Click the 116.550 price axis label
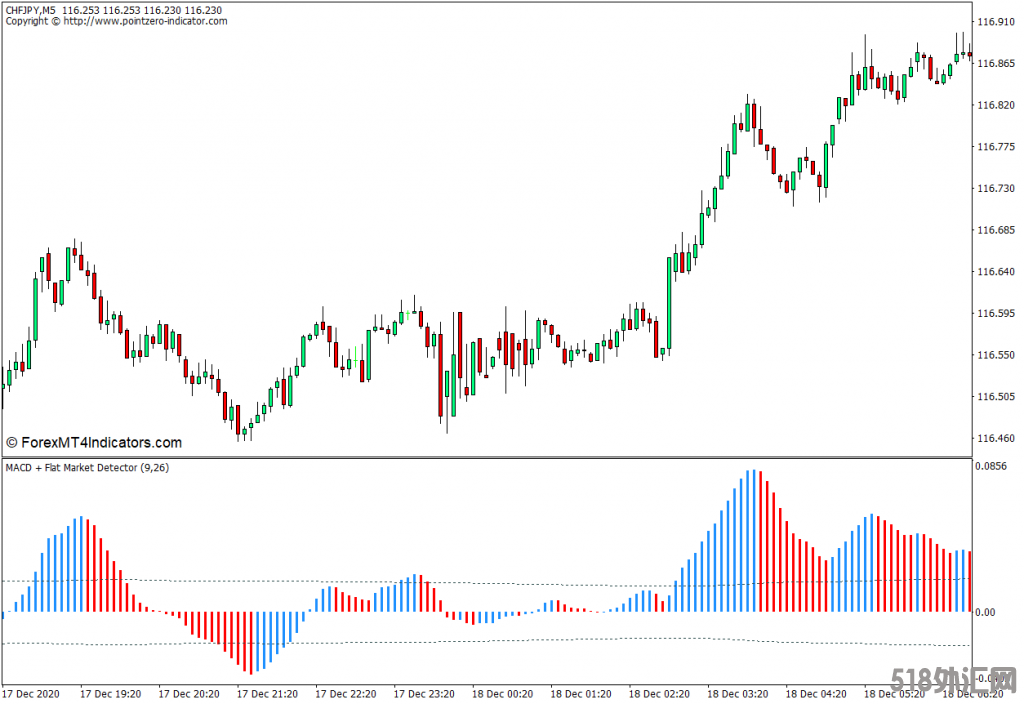The width and height of the screenshot is (1024, 704). [994, 355]
